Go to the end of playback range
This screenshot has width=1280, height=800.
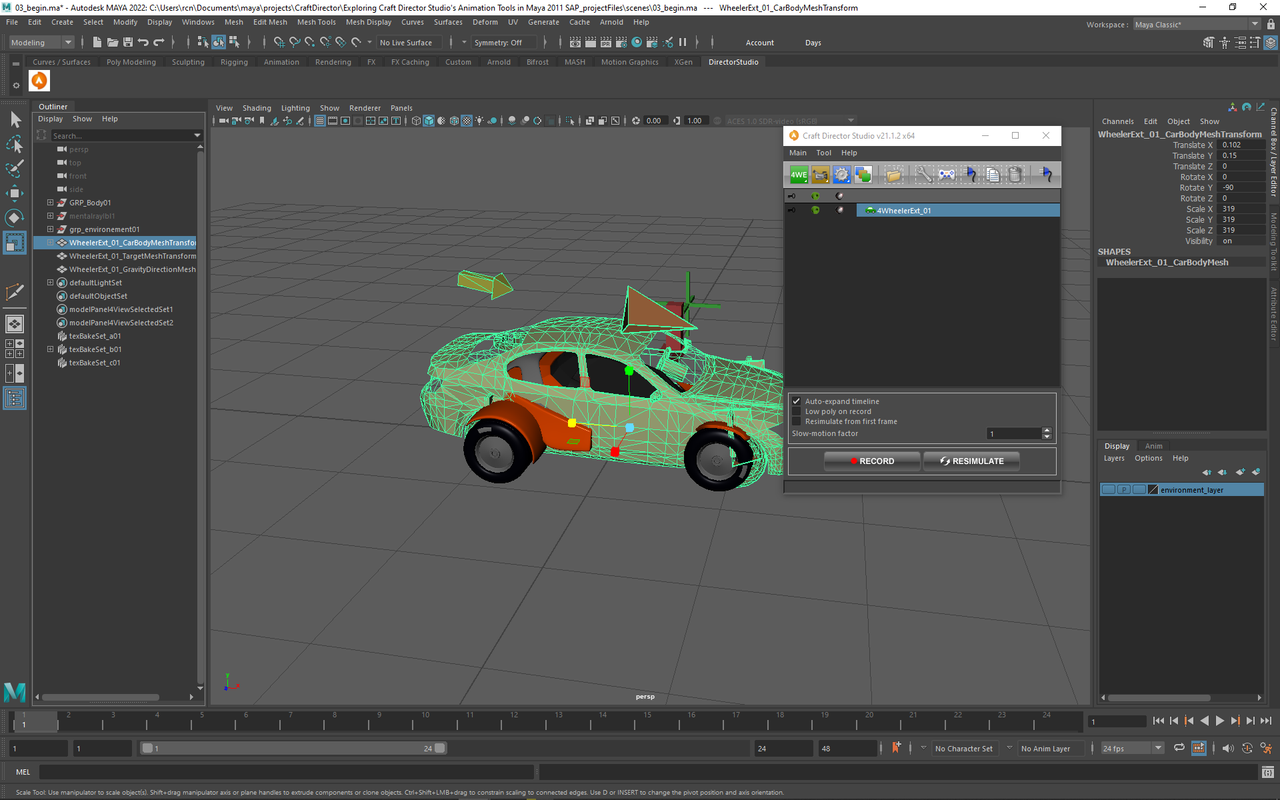(x=1266, y=720)
